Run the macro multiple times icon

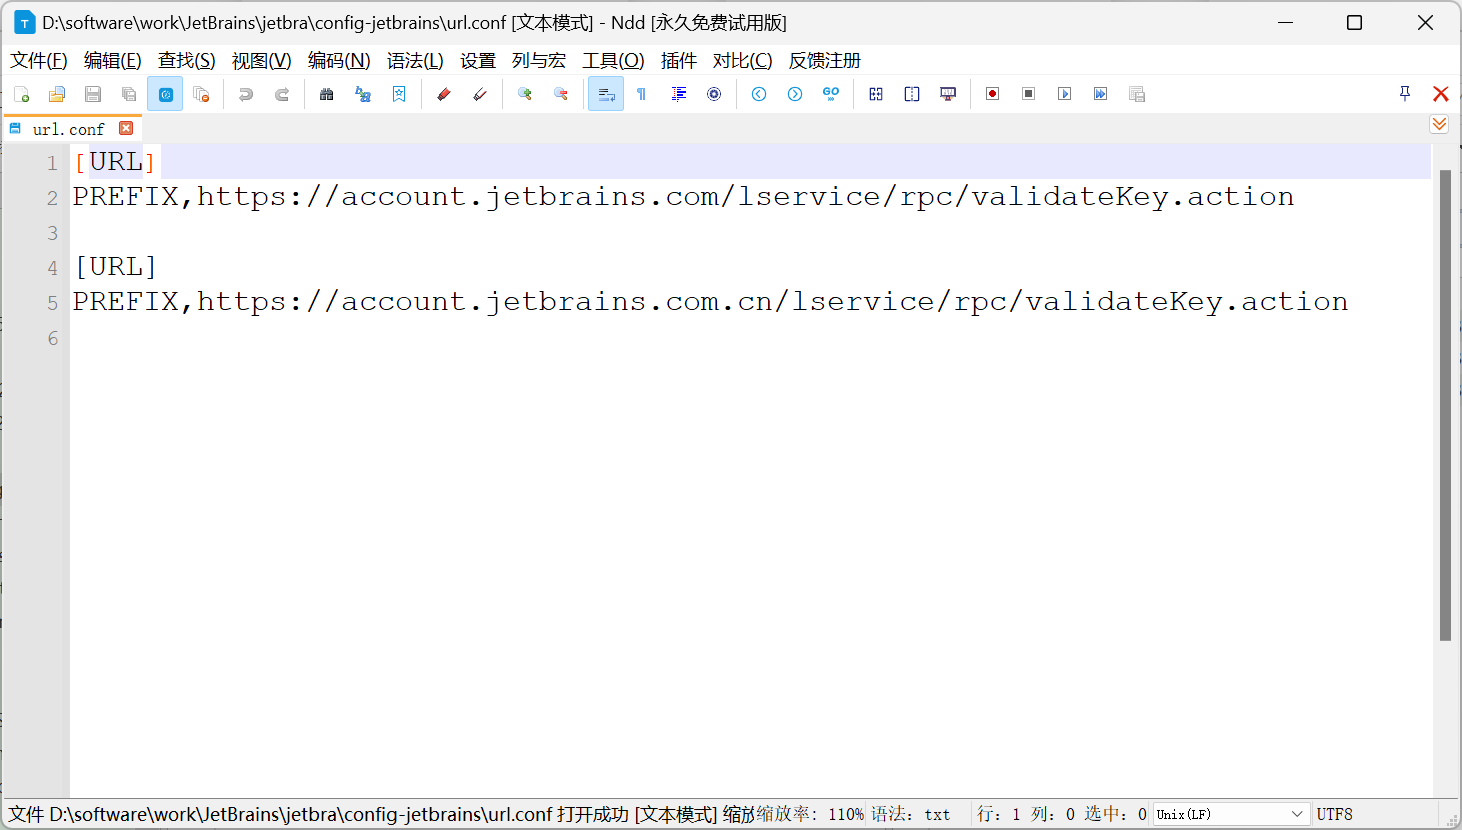[x=1101, y=94]
